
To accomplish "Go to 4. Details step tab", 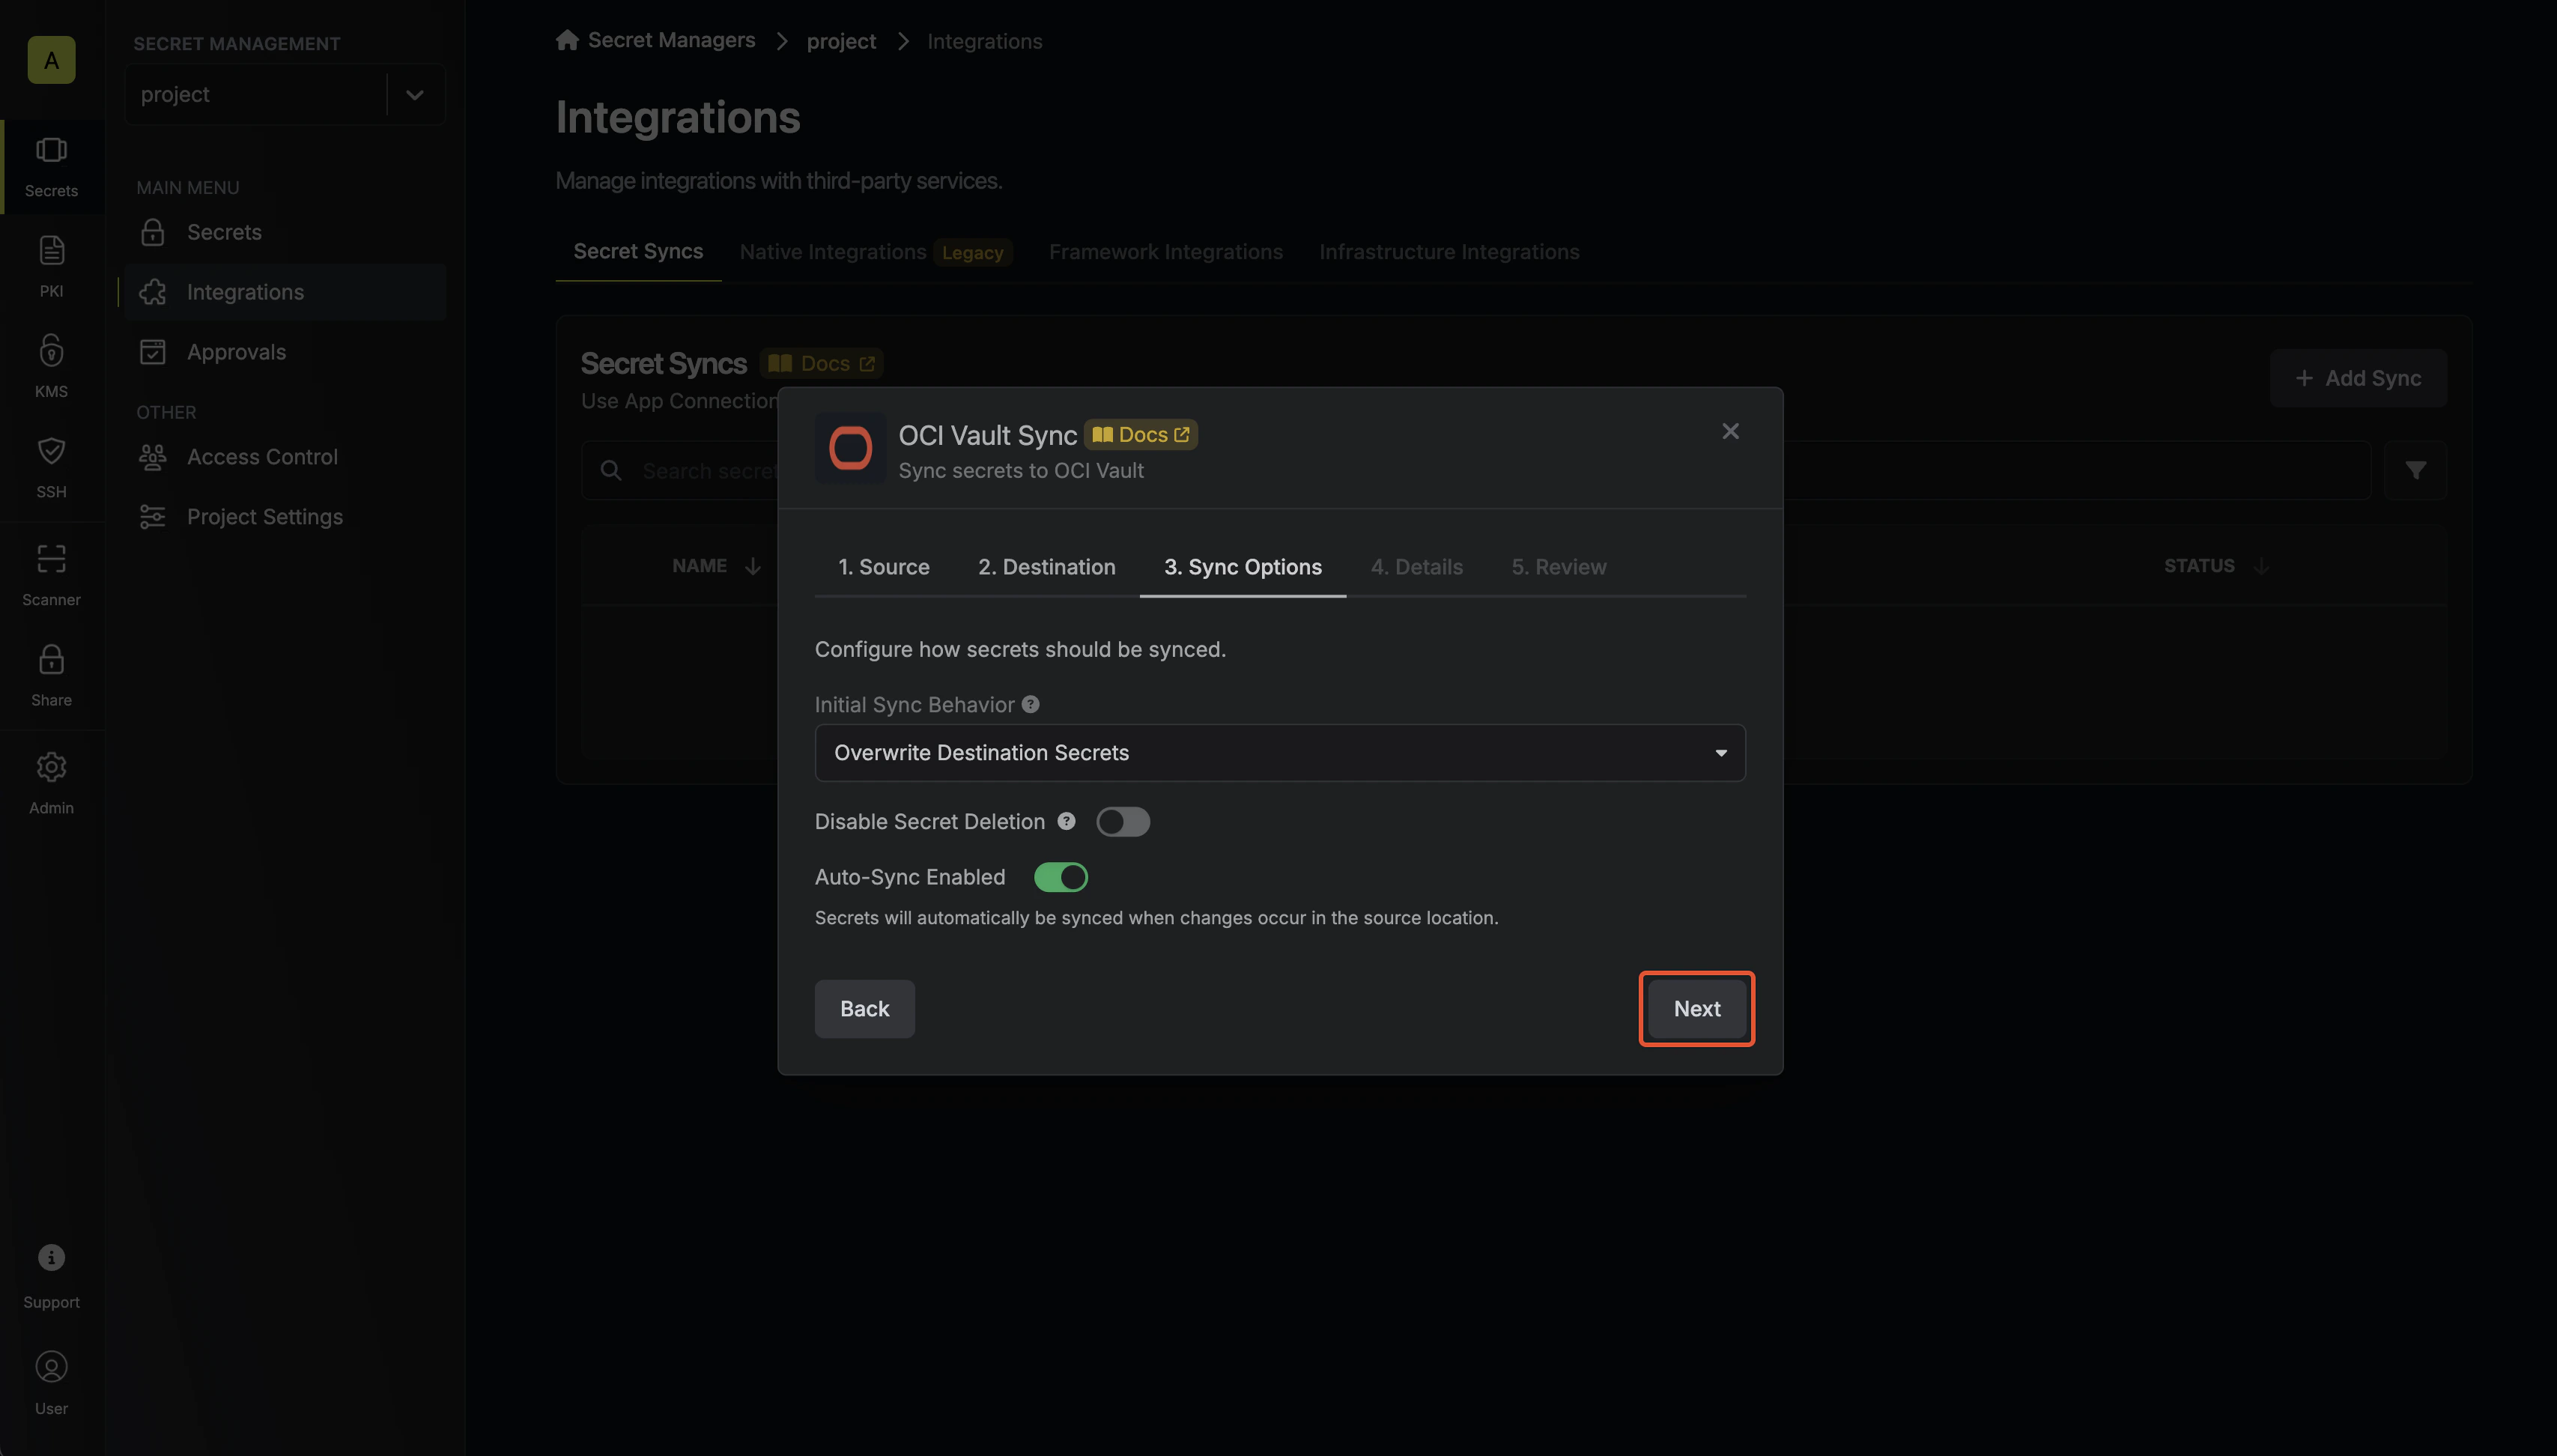I will [x=1416, y=567].
